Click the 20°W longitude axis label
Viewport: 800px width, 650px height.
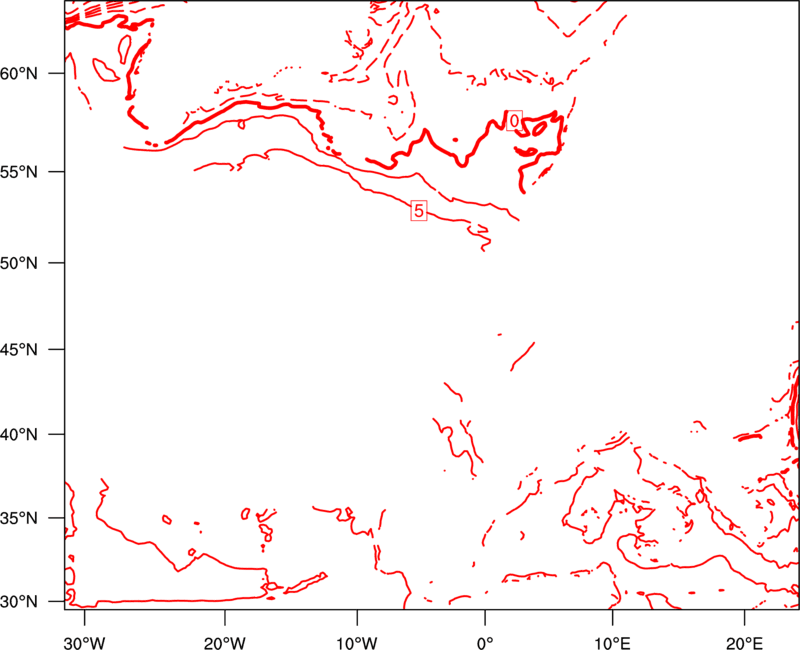click(x=225, y=643)
